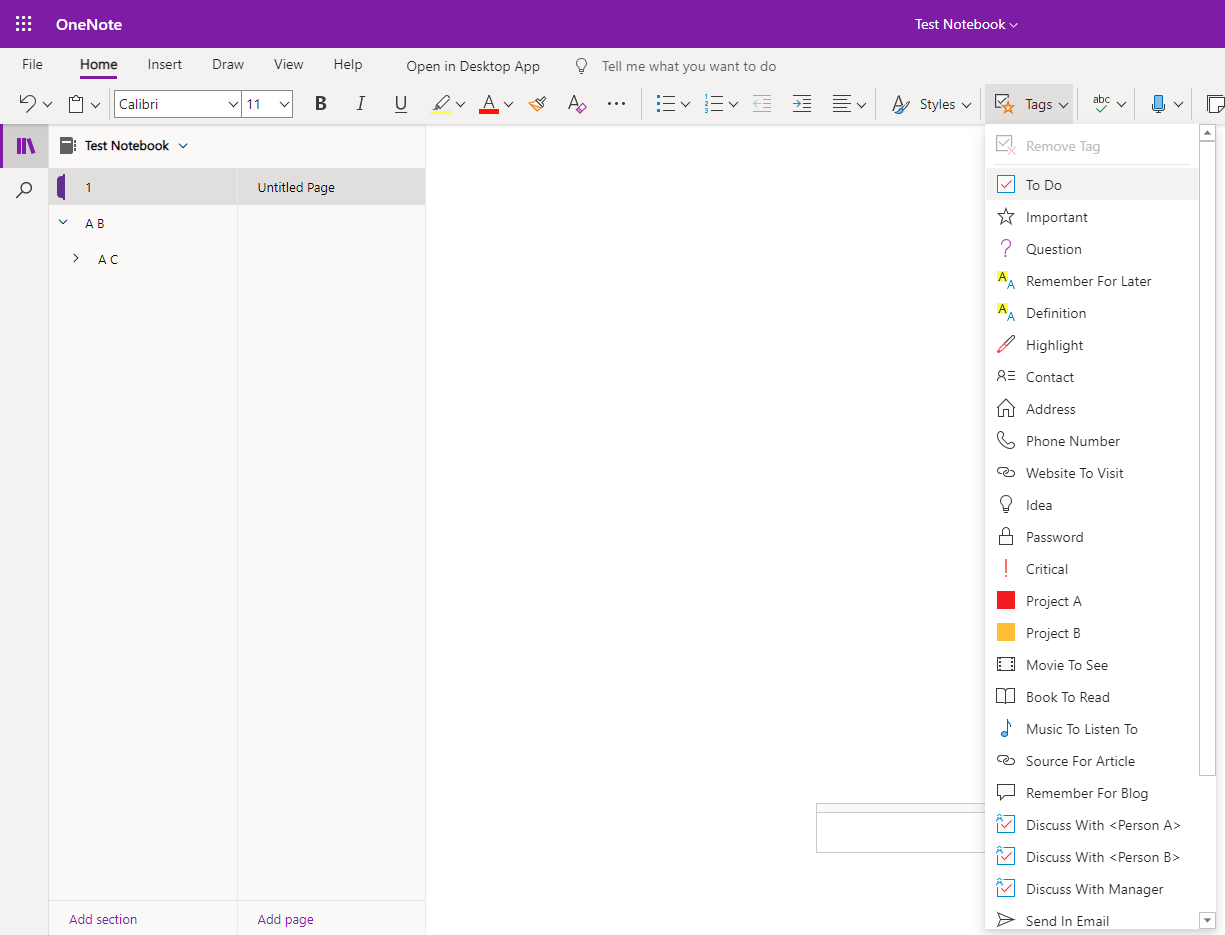This screenshot has width=1225, height=935.
Task: Open the bullet style dropdown arrow
Action: [685, 105]
